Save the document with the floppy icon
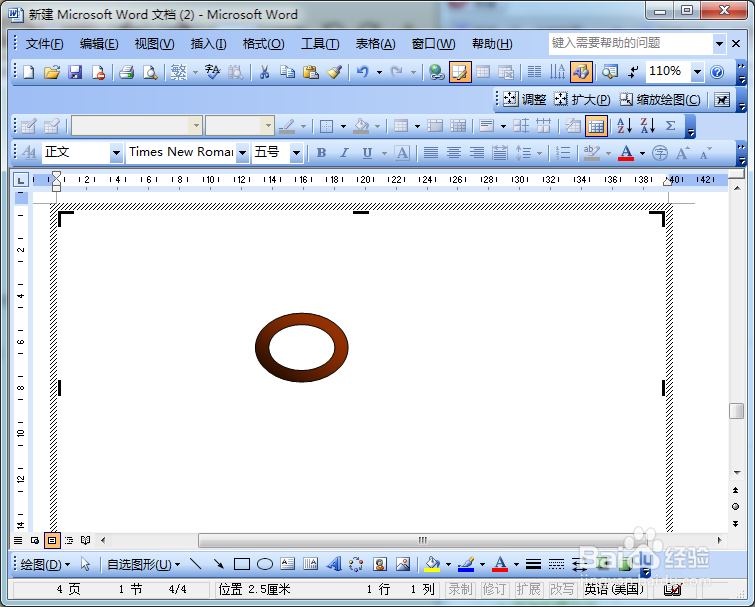The height and width of the screenshot is (607, 755). [75, 72]
